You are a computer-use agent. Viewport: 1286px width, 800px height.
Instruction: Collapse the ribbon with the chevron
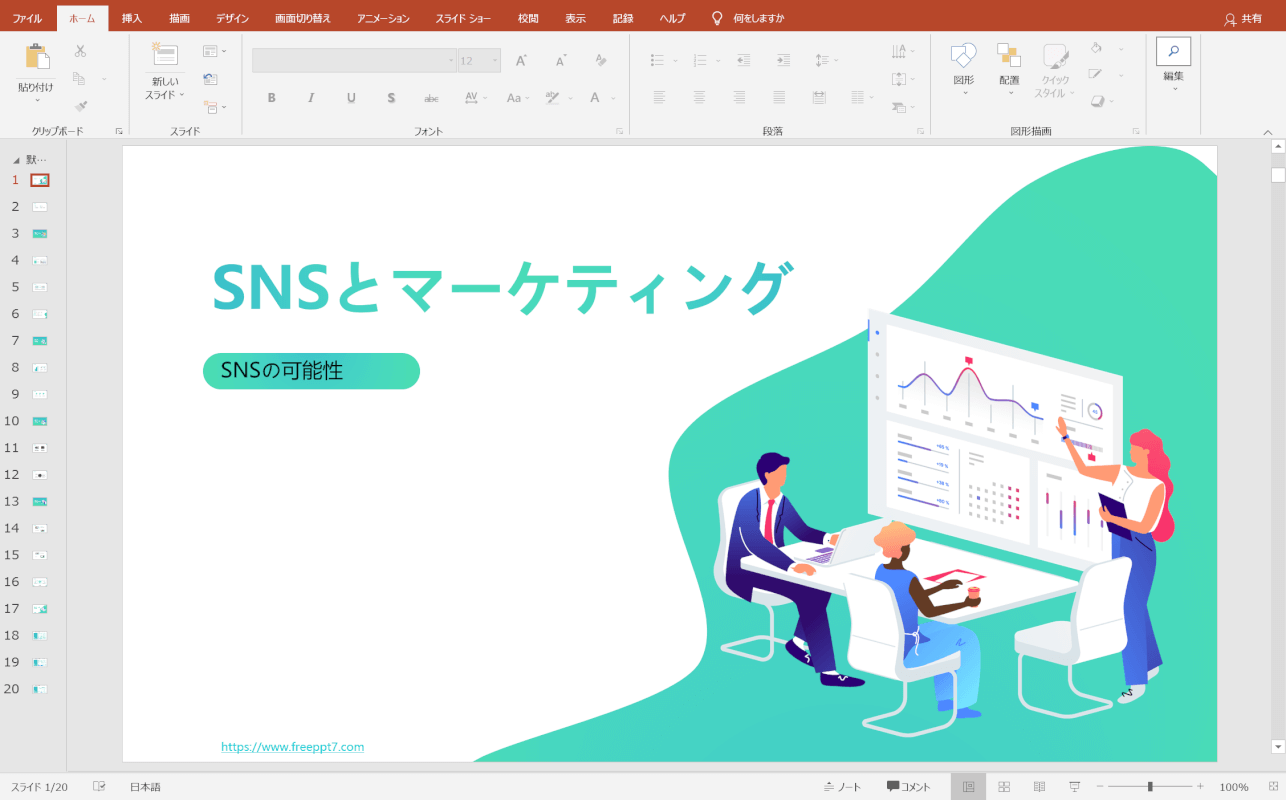tap(1268, 132)
